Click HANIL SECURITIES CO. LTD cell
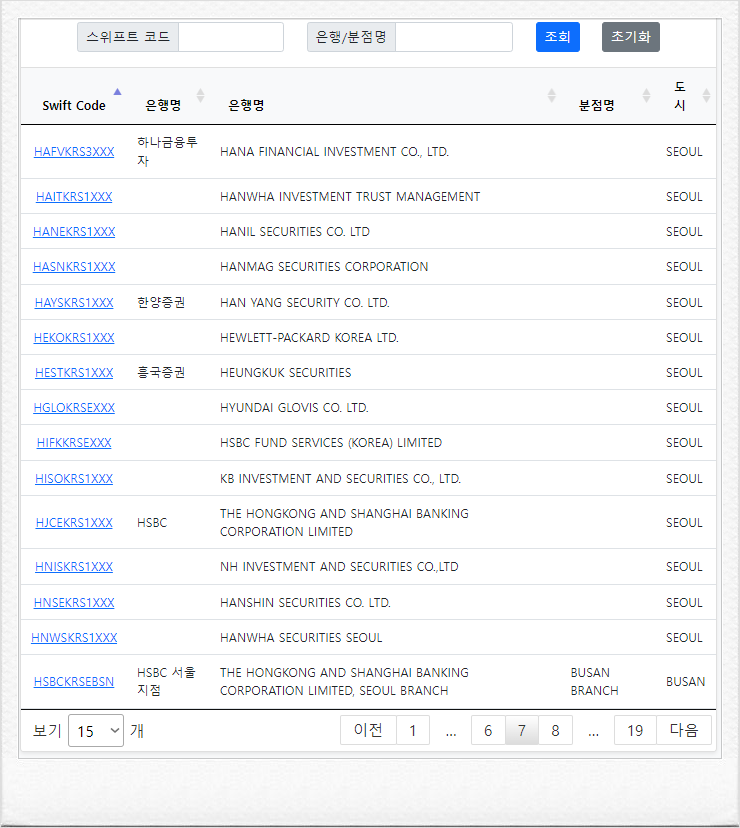This screenshot has width=740, height=828. [295, 232]
